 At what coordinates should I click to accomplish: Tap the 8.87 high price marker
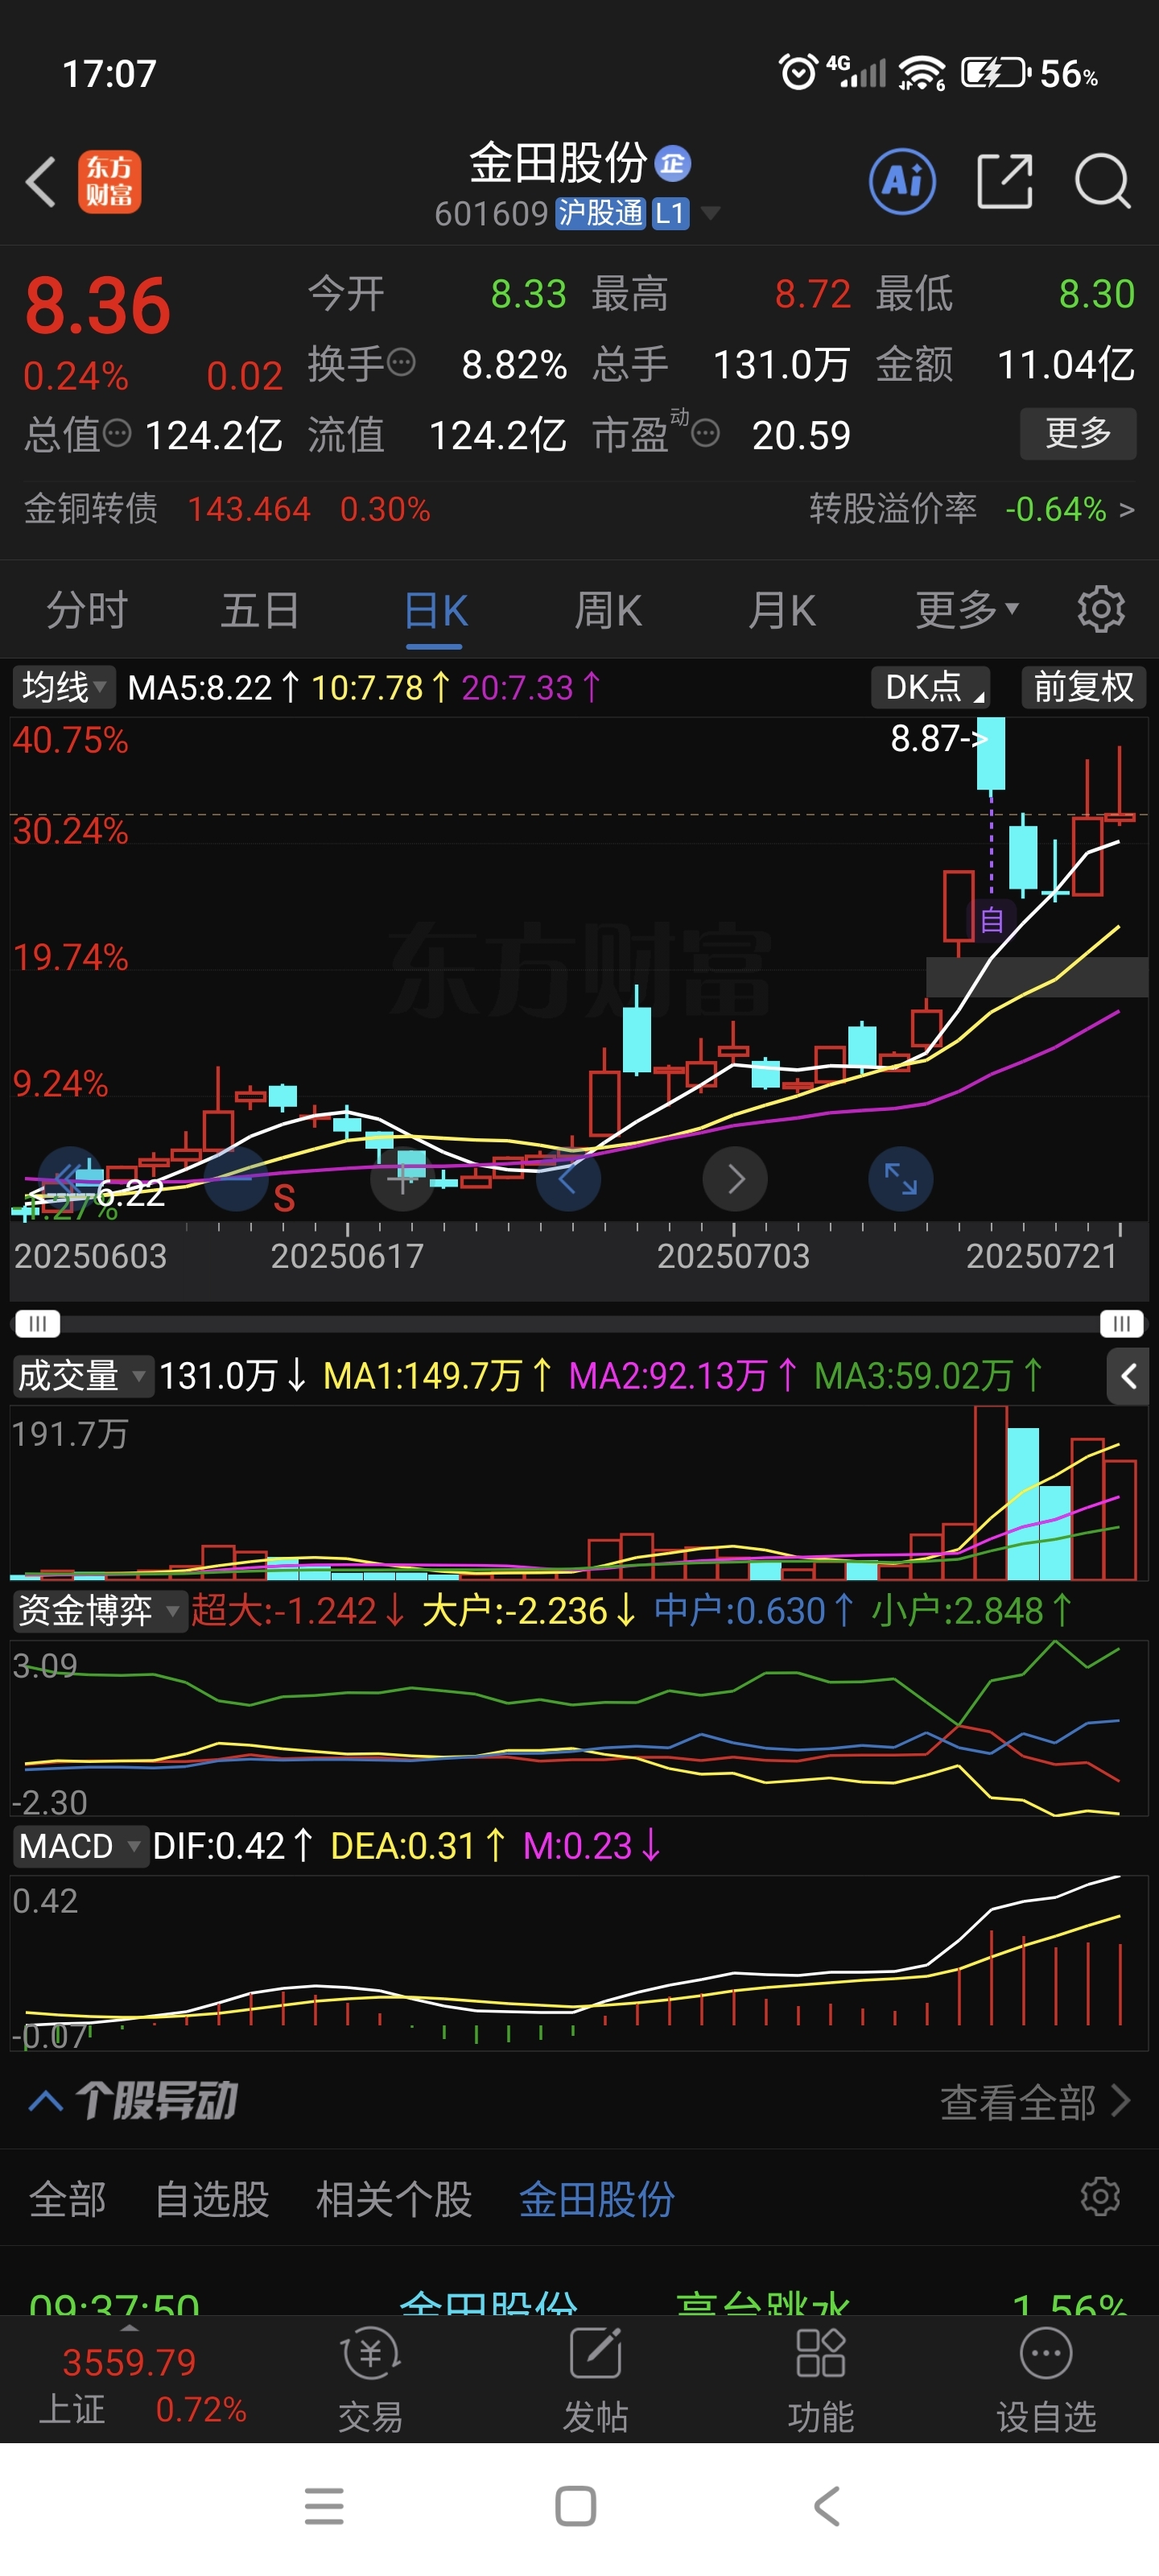pyautogui.click(x=939, y=738)
